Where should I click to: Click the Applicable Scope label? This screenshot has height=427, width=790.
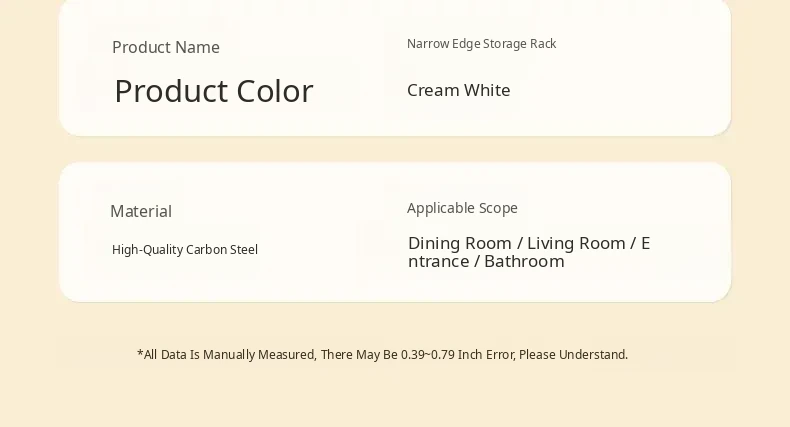pyautogui.click(x=462, y=208)
